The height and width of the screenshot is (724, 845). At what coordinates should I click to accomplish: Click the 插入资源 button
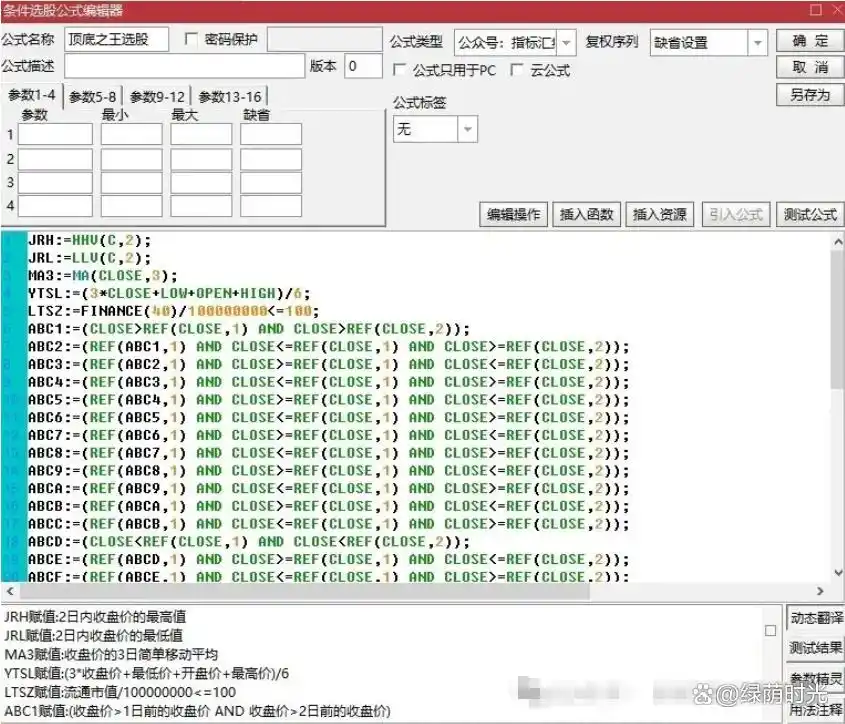coord(660,215)
